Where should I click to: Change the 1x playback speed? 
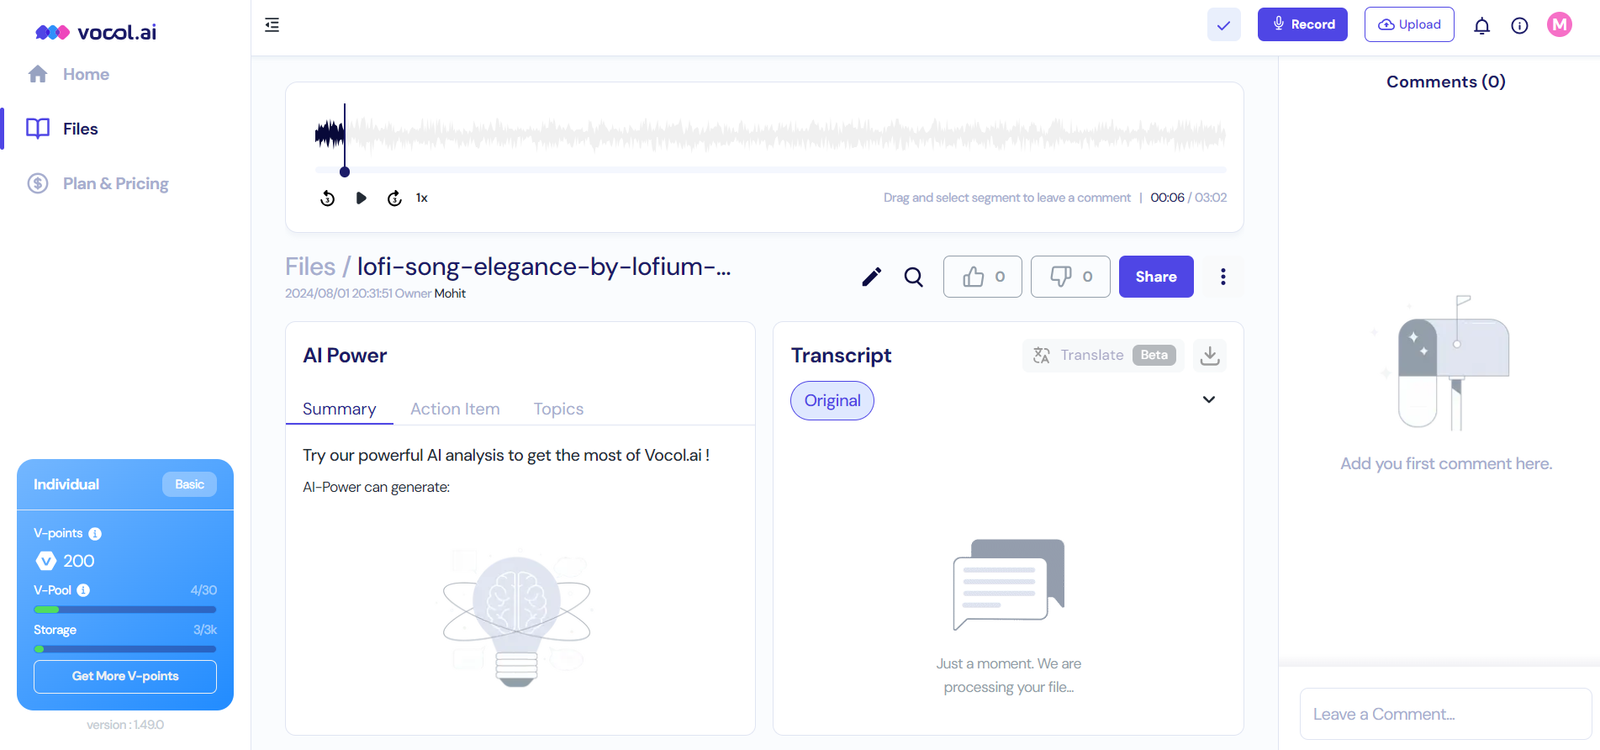point(422,198)
